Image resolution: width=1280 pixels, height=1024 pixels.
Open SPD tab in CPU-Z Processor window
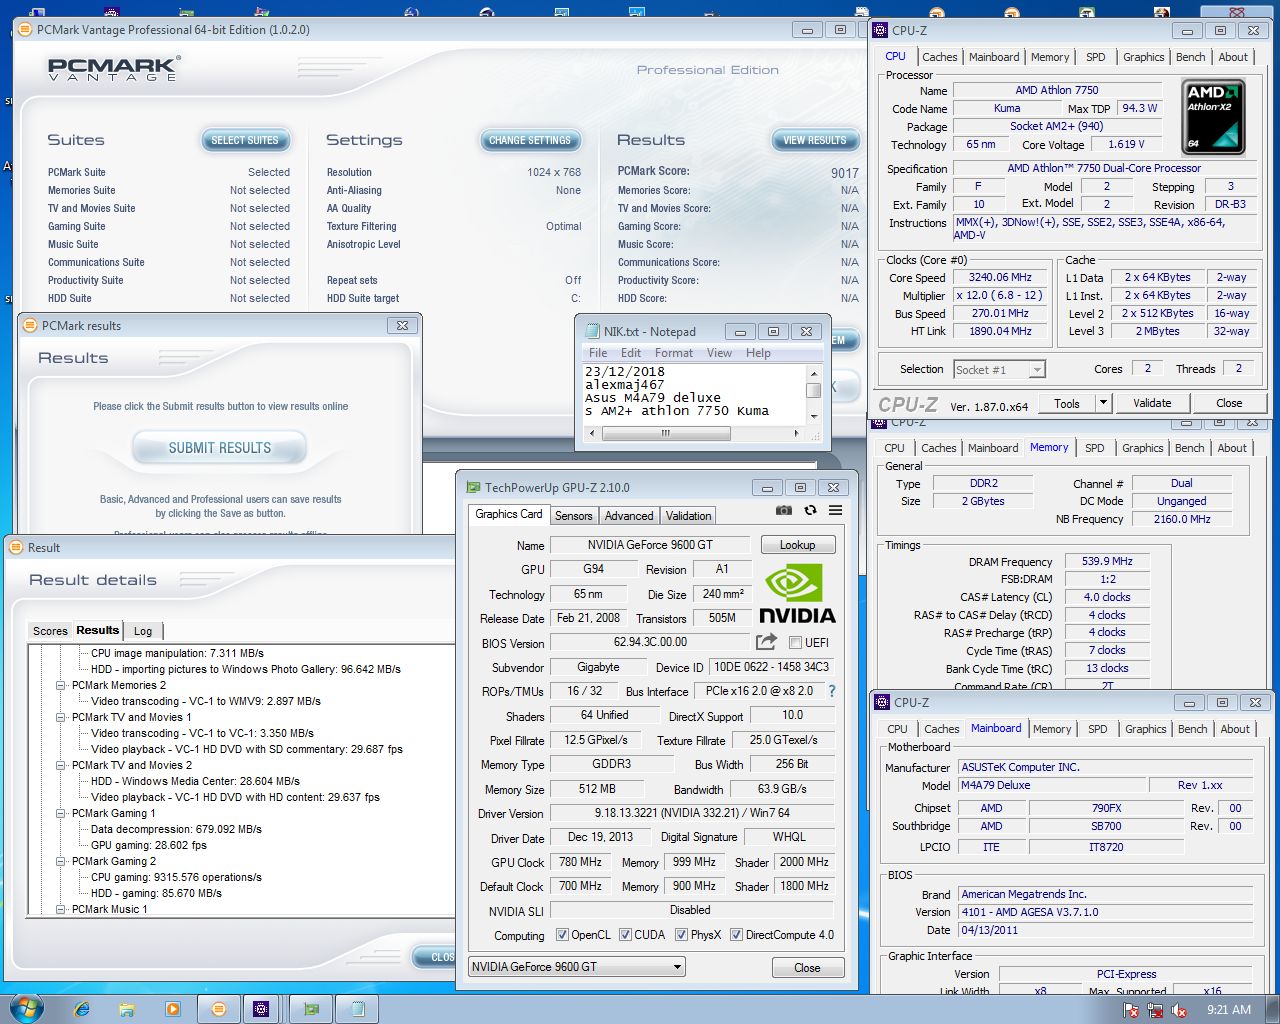(1096, 57)
